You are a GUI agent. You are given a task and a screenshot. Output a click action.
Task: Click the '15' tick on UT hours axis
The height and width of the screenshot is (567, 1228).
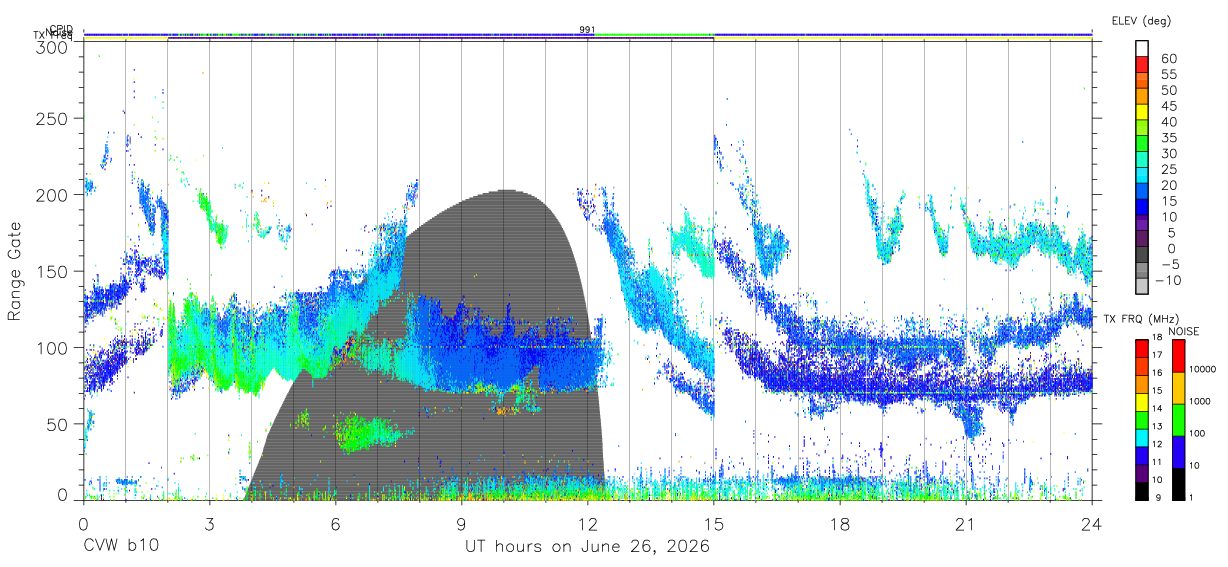714,523
